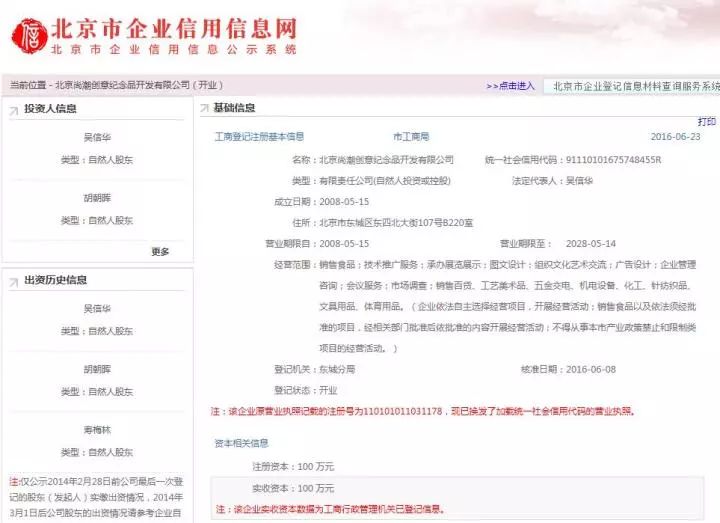720x523 pixels.
Task: Click 胡朝晖 in 出资历史信息
Action: pyautogui.click(x=97, y=369)
